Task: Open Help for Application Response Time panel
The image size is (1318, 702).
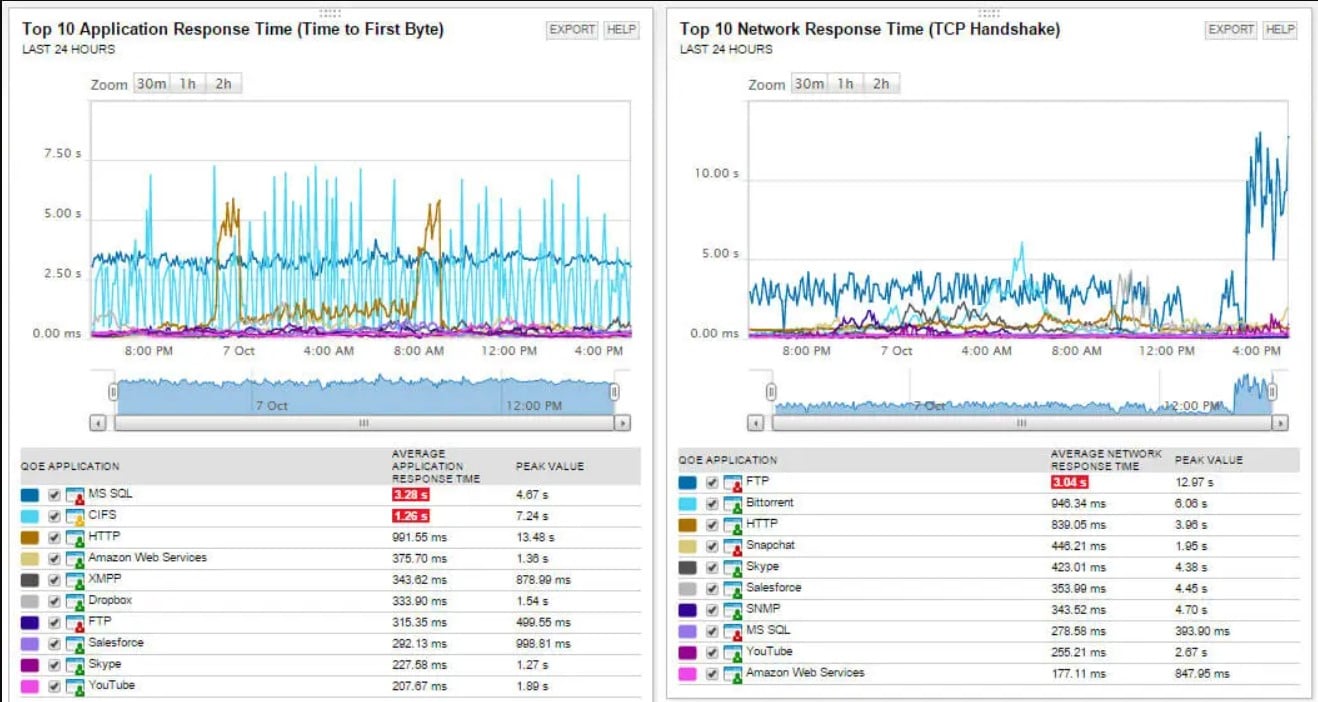Action: coord(621,30)
